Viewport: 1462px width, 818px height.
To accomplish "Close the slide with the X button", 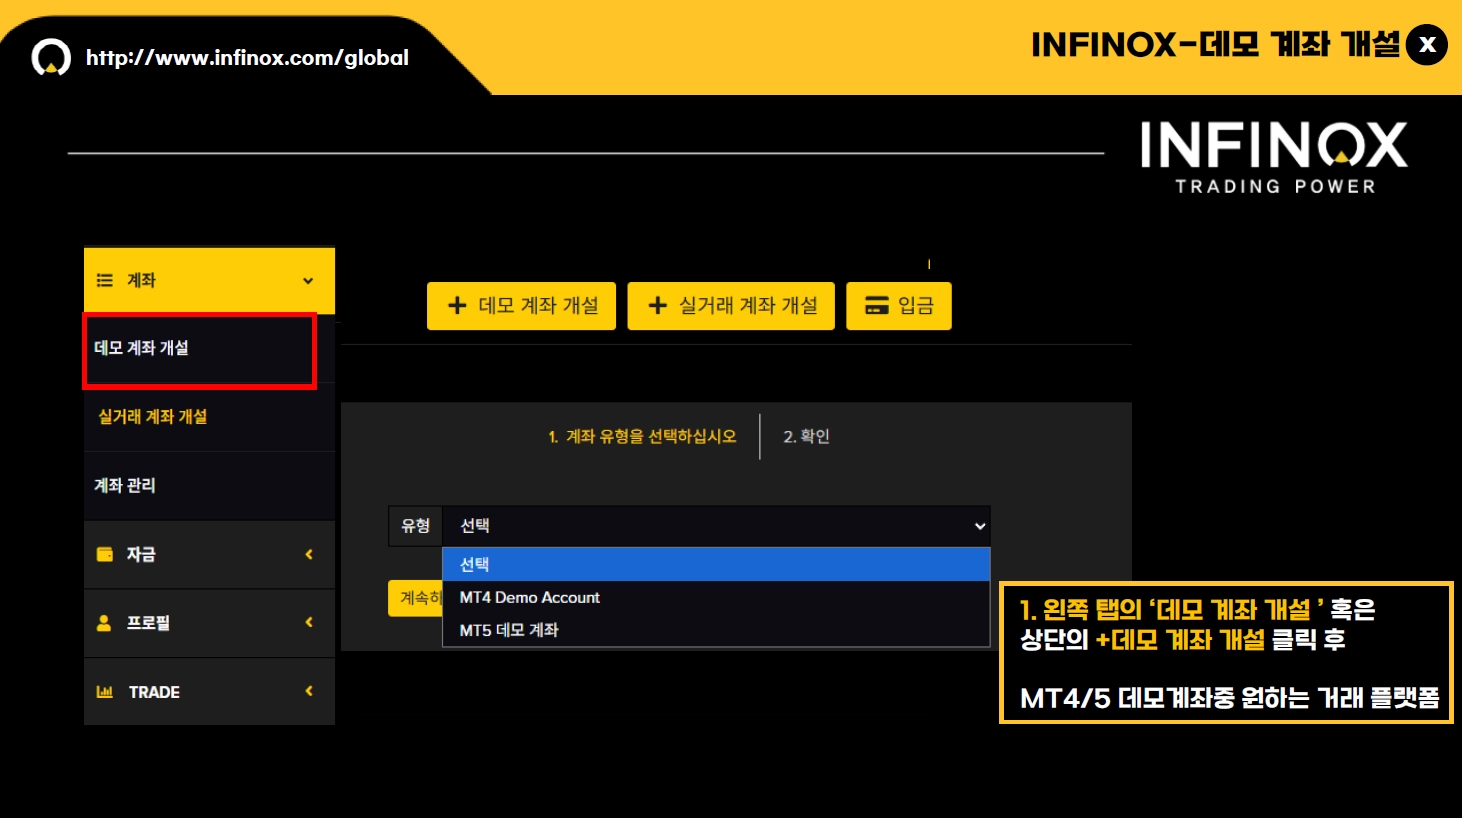I will (x=1427, y=45).
